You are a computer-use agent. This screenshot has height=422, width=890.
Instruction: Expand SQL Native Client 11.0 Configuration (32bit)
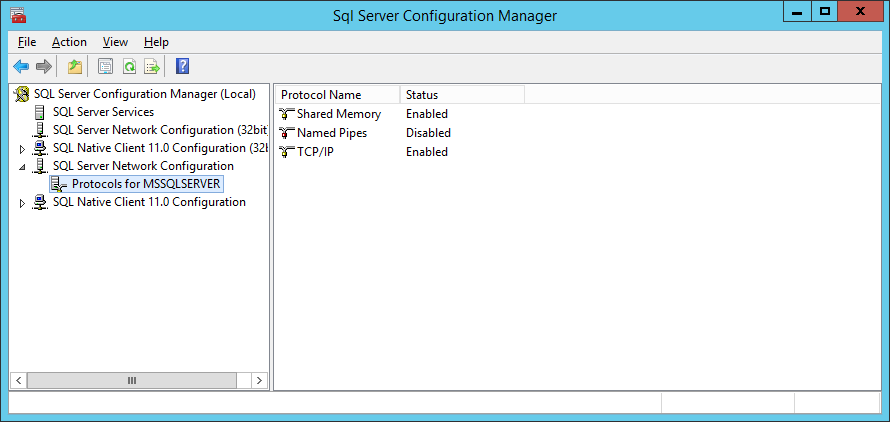[x=23, y=149]
